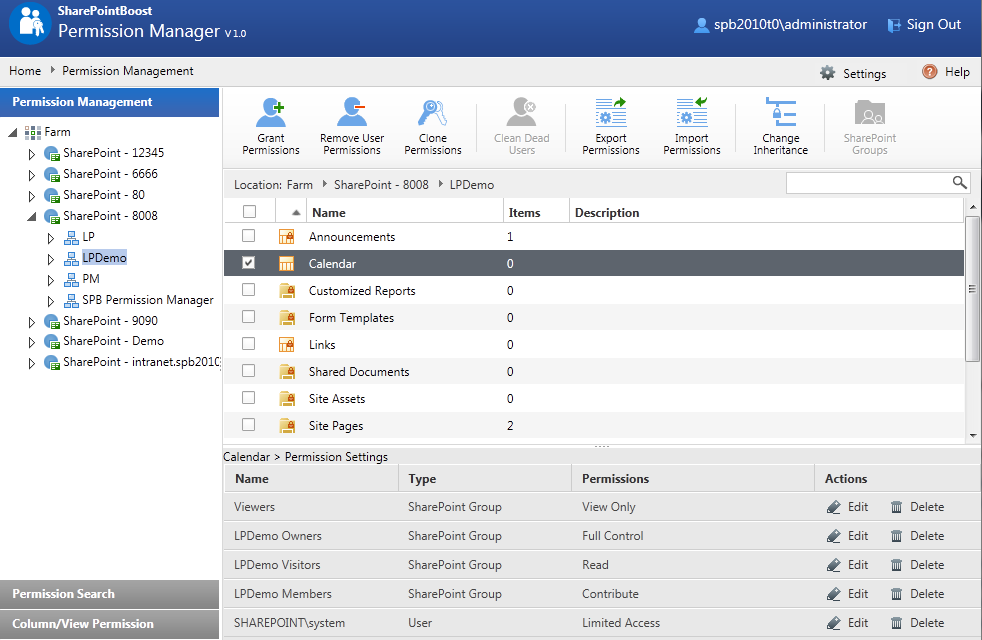This screenshot has height=640, width=982.
Task: Open Settings gear icon
Action: click(827, 73)
